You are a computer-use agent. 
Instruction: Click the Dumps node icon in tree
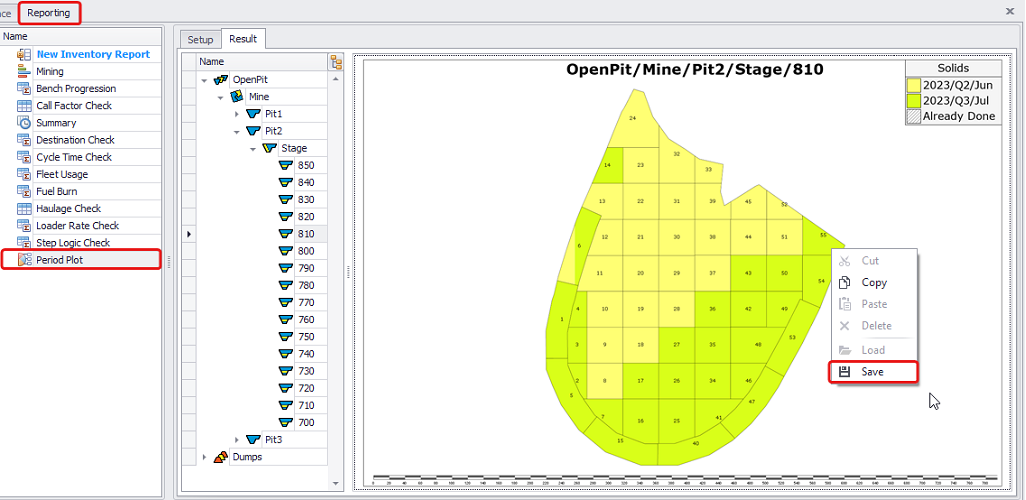(221, 457)
